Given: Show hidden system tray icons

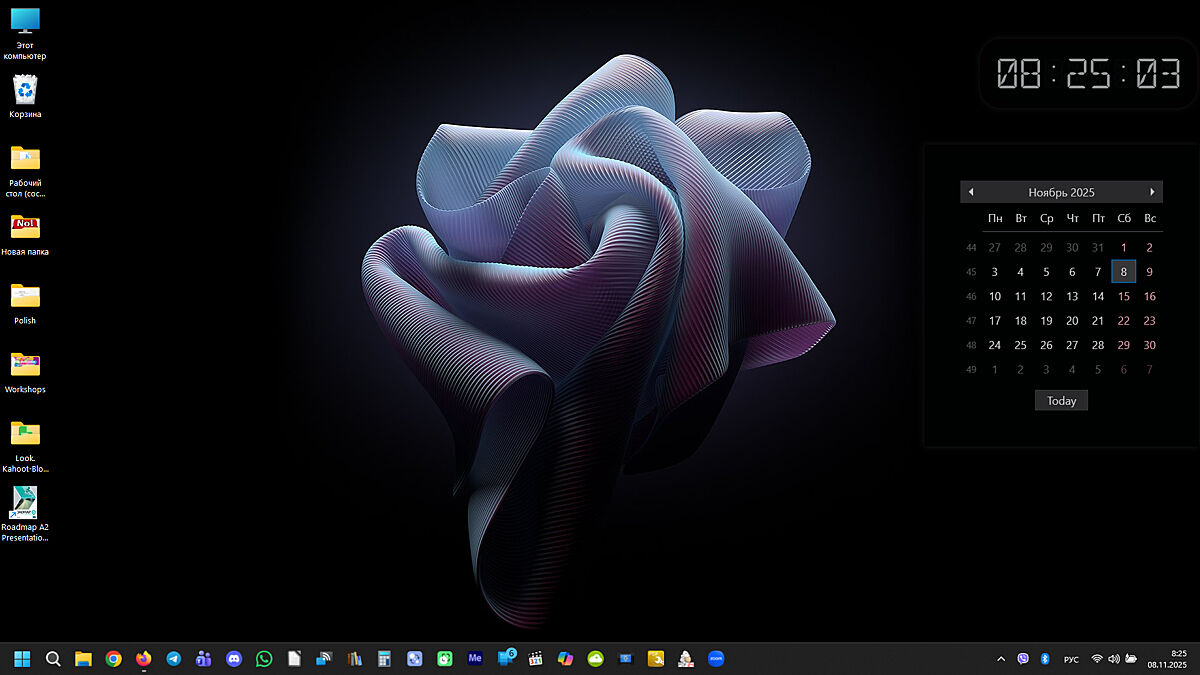Looking at the screenshot, I should [x=1001, y=659].
